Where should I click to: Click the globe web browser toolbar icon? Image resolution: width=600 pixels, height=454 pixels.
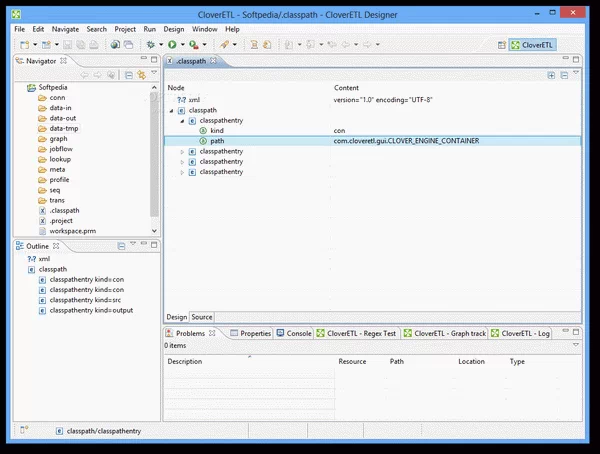coord(115,45)
